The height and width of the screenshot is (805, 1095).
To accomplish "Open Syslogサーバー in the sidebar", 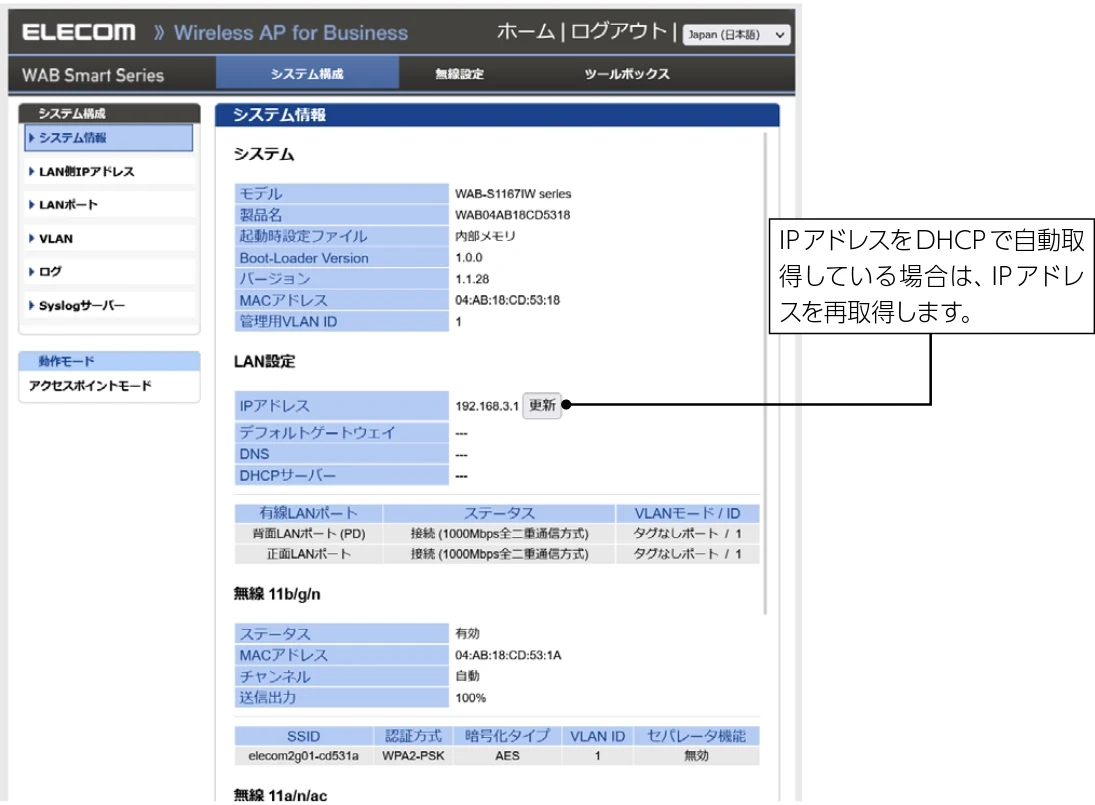I will (x=109, y=305).
